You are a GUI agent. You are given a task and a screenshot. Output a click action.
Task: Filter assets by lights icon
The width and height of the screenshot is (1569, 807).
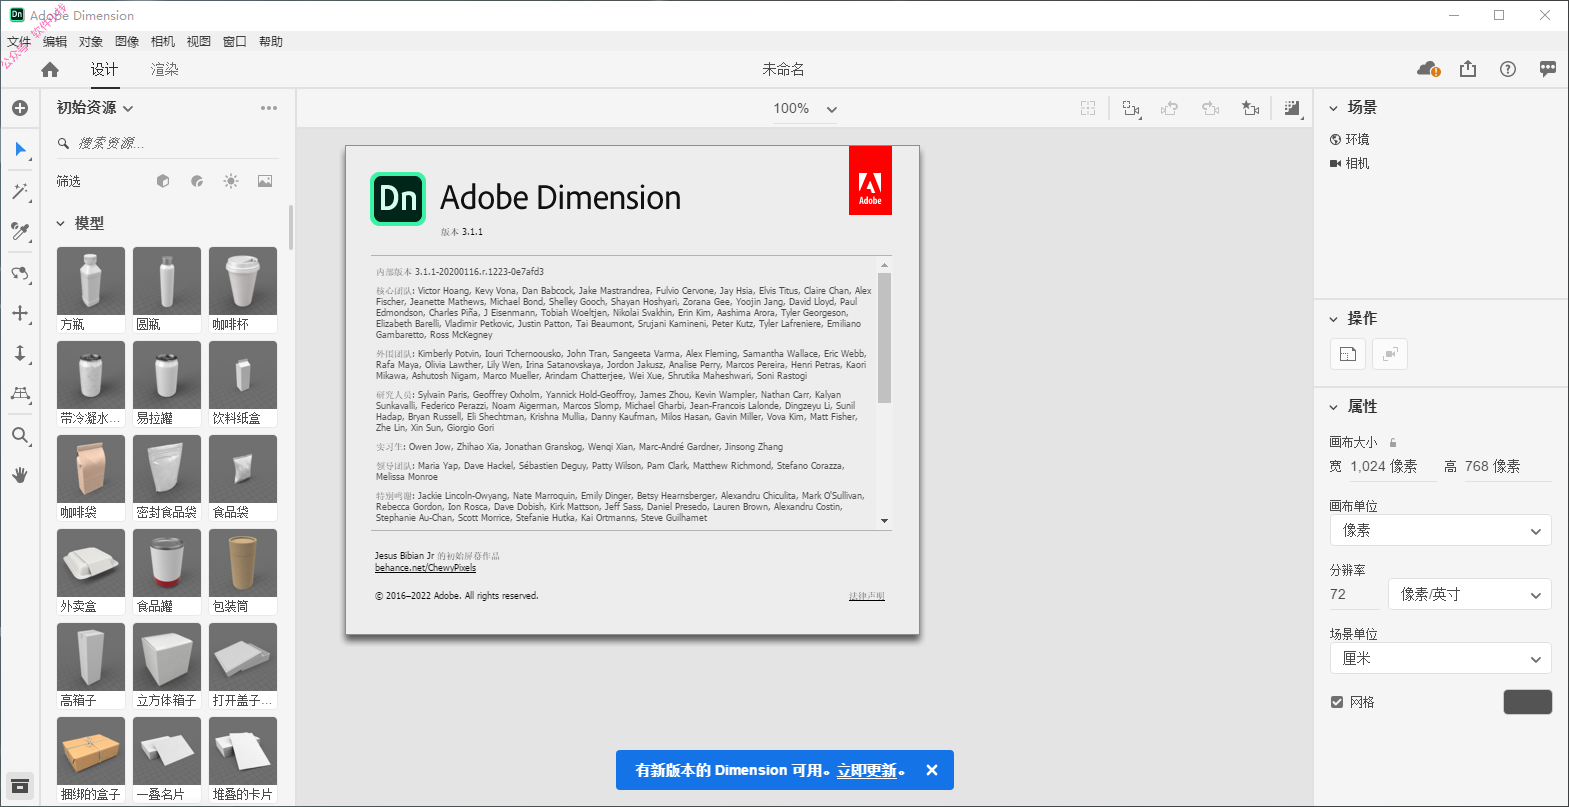click(x=231, y=181)
